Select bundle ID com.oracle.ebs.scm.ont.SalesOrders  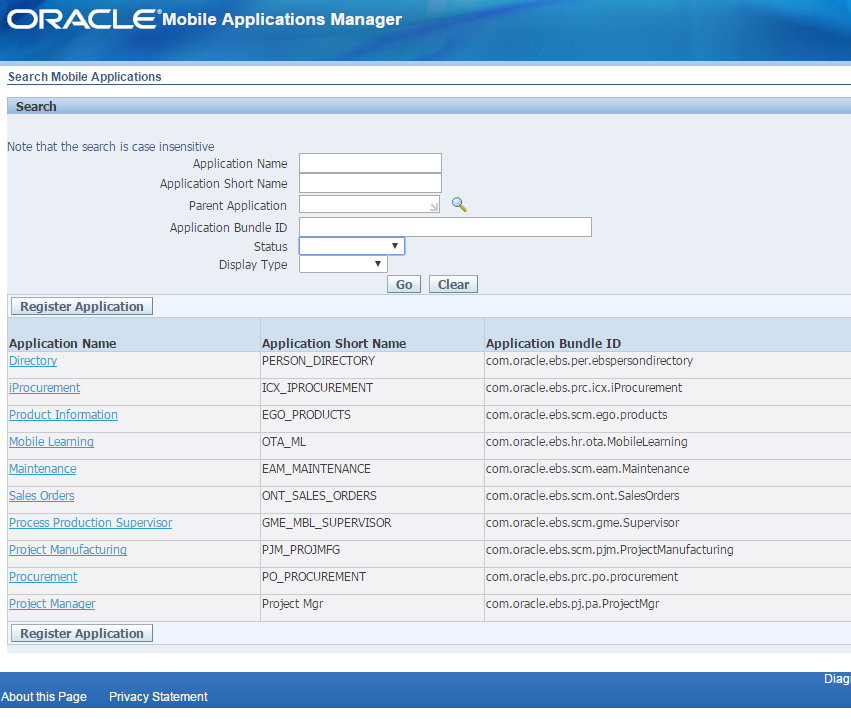[582, 496]
